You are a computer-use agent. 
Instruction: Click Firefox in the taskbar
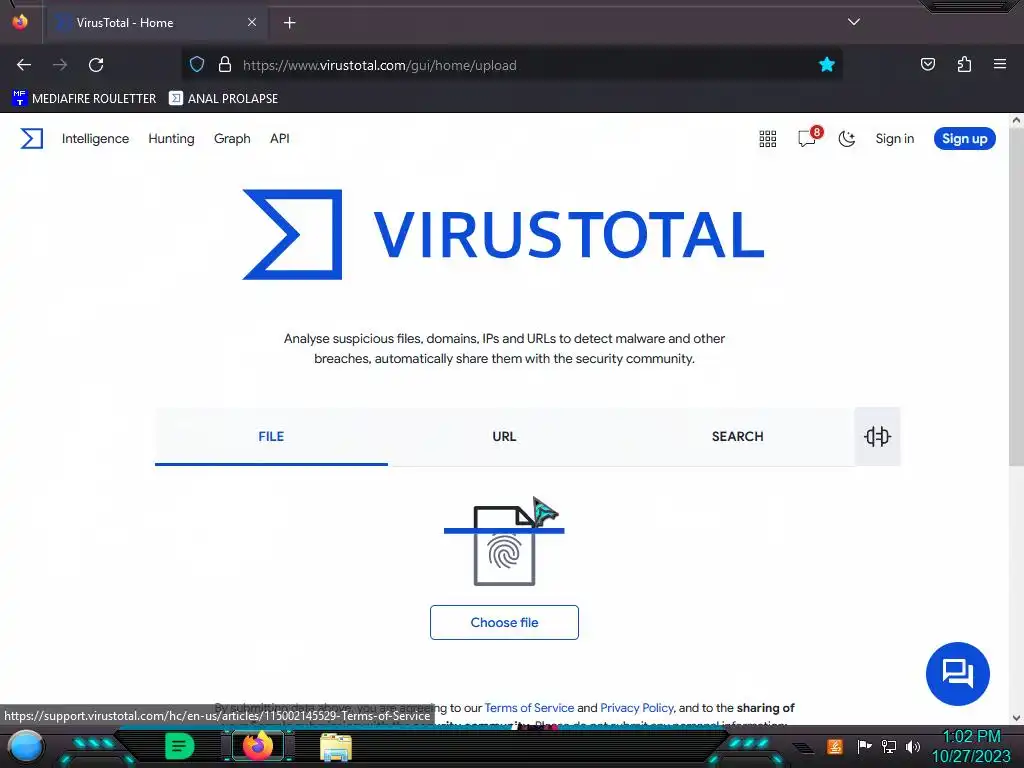coord(258,746)
